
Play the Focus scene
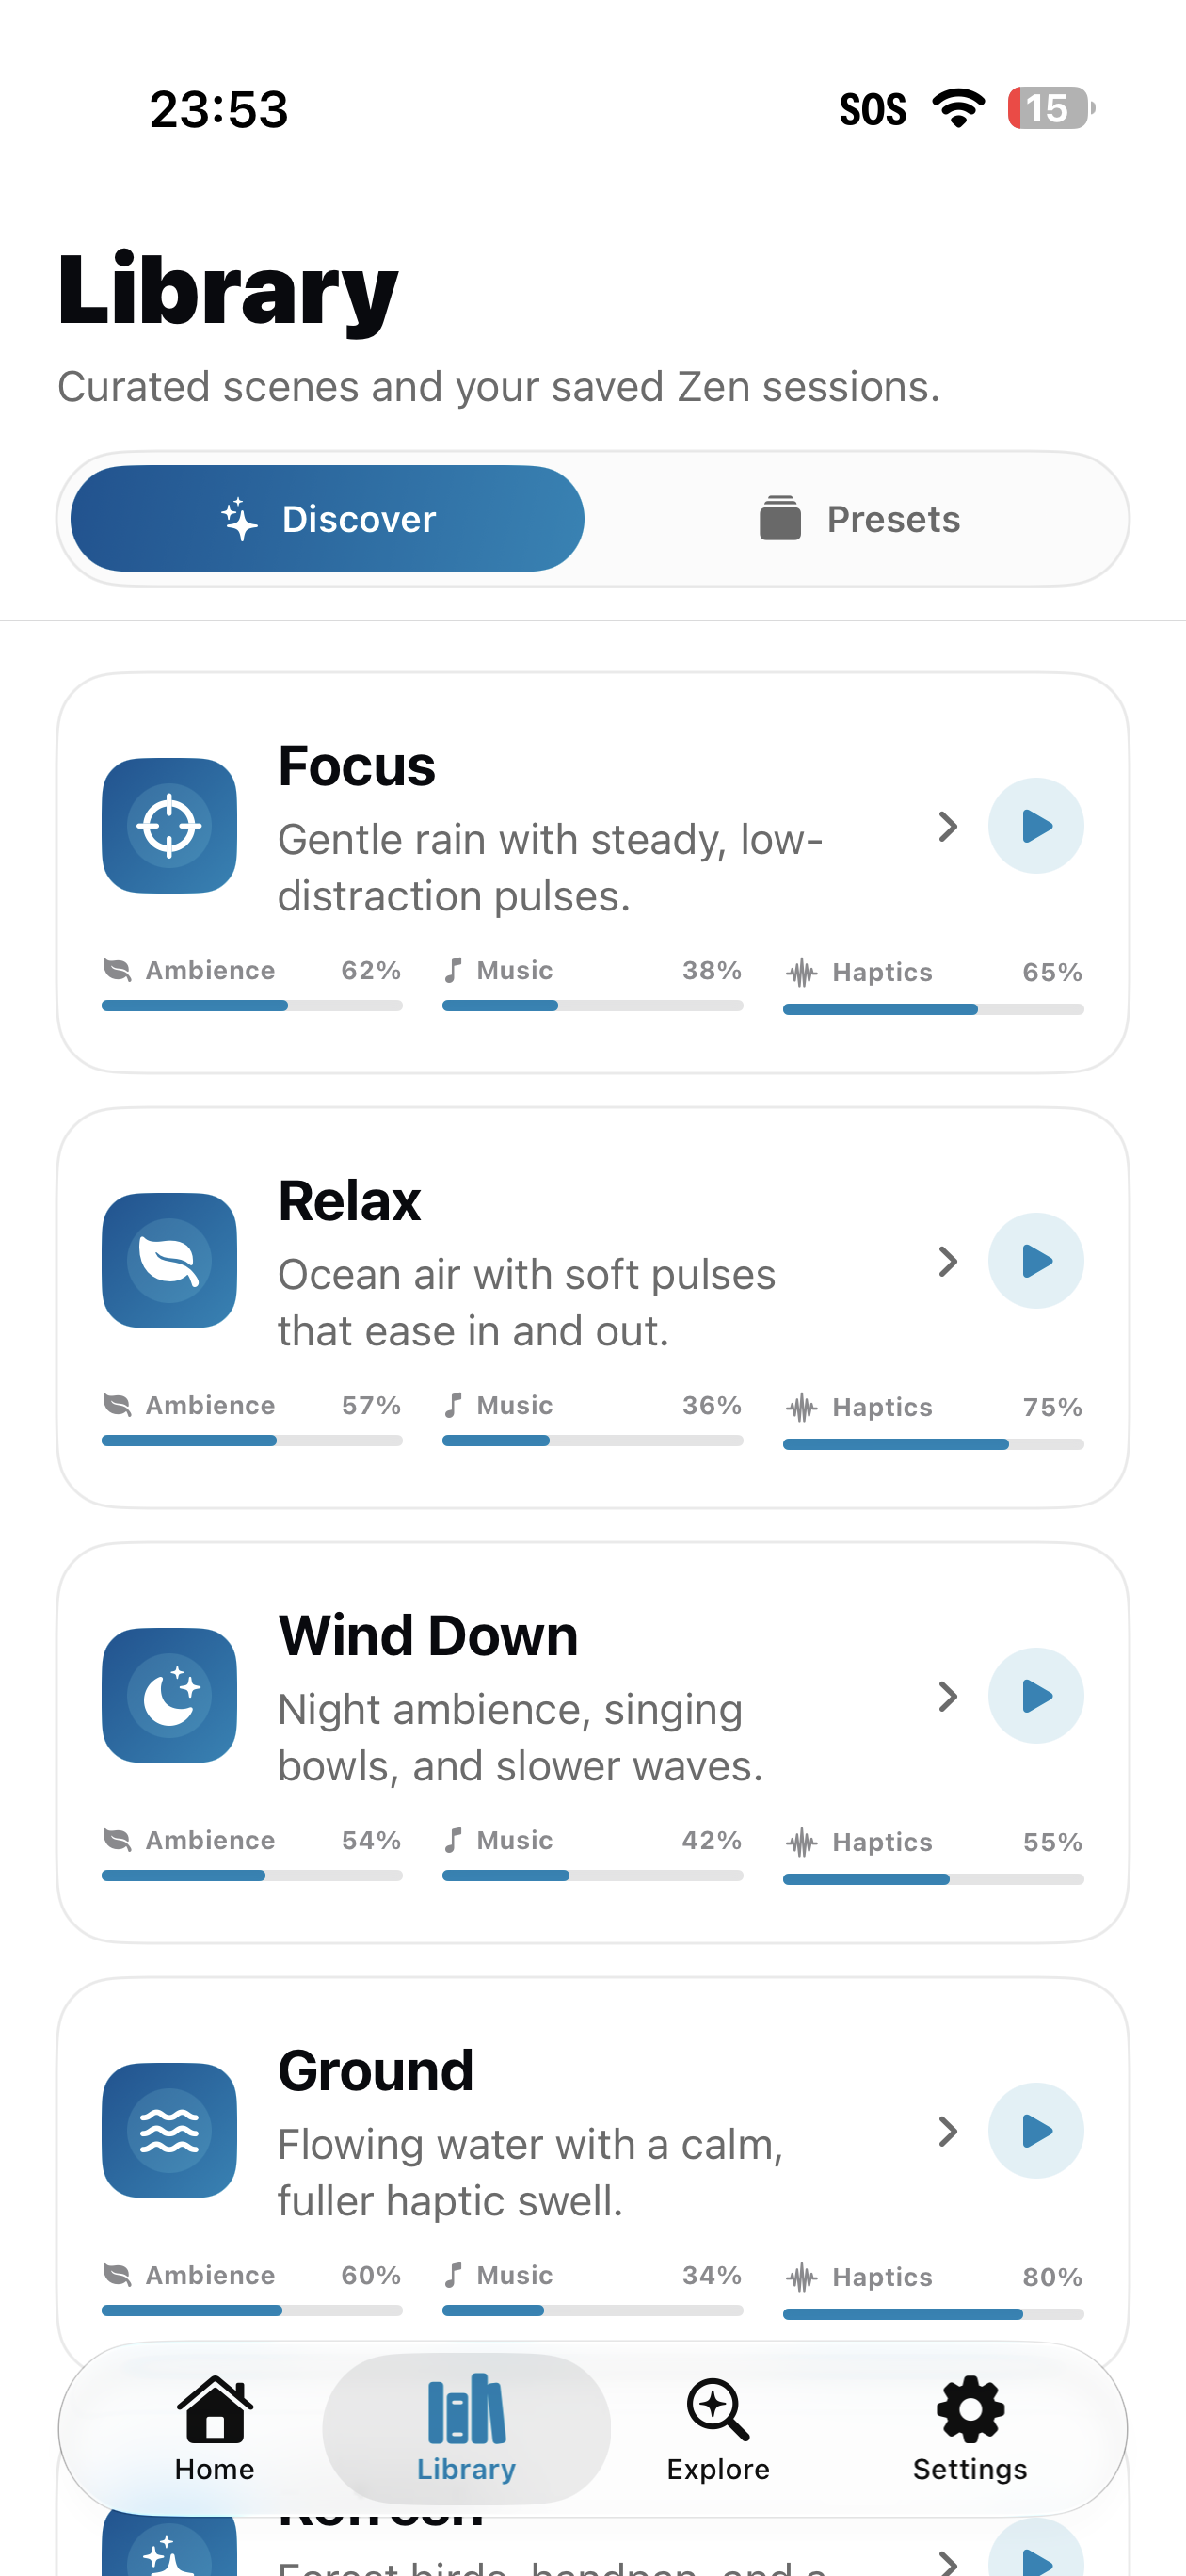[1035, 826]
